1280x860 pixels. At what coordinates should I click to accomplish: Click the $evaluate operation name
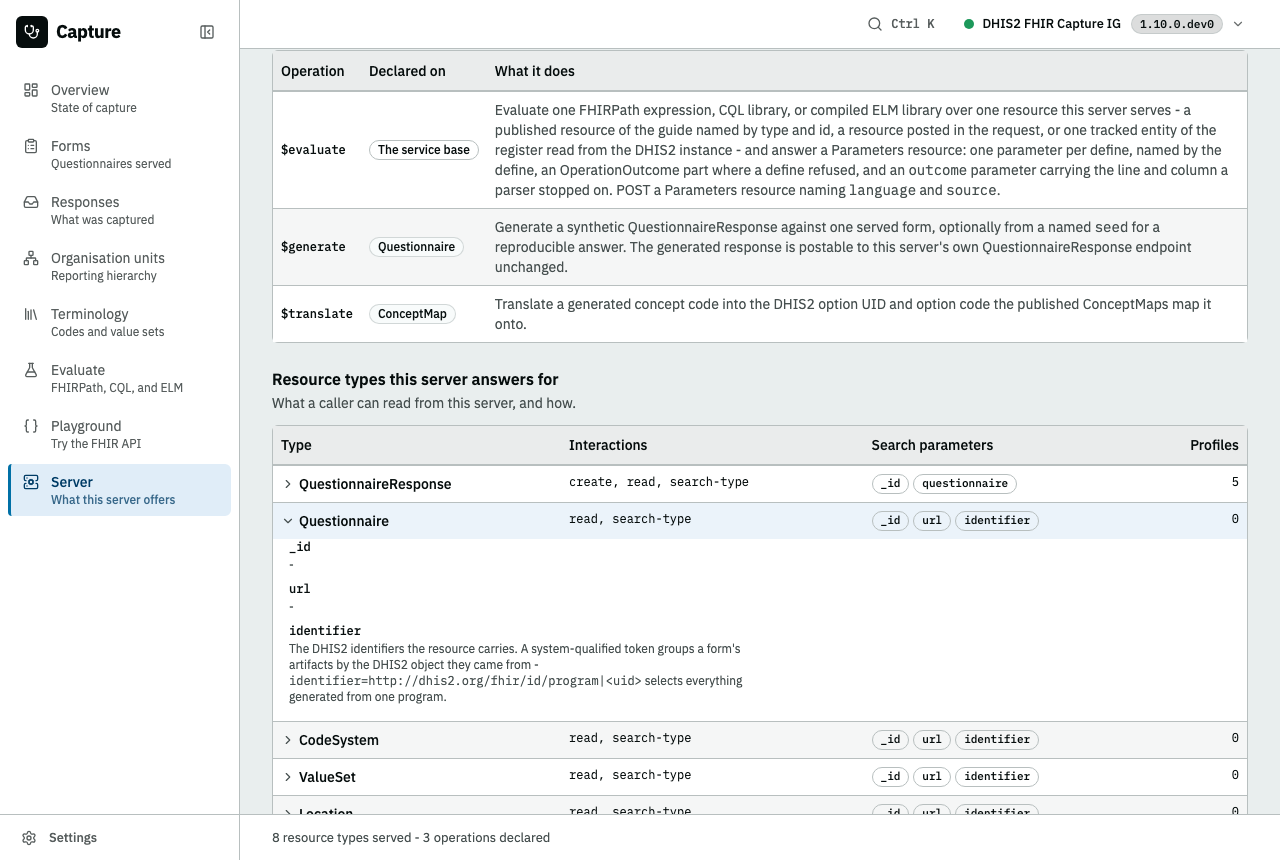click(x=313, y=150)
